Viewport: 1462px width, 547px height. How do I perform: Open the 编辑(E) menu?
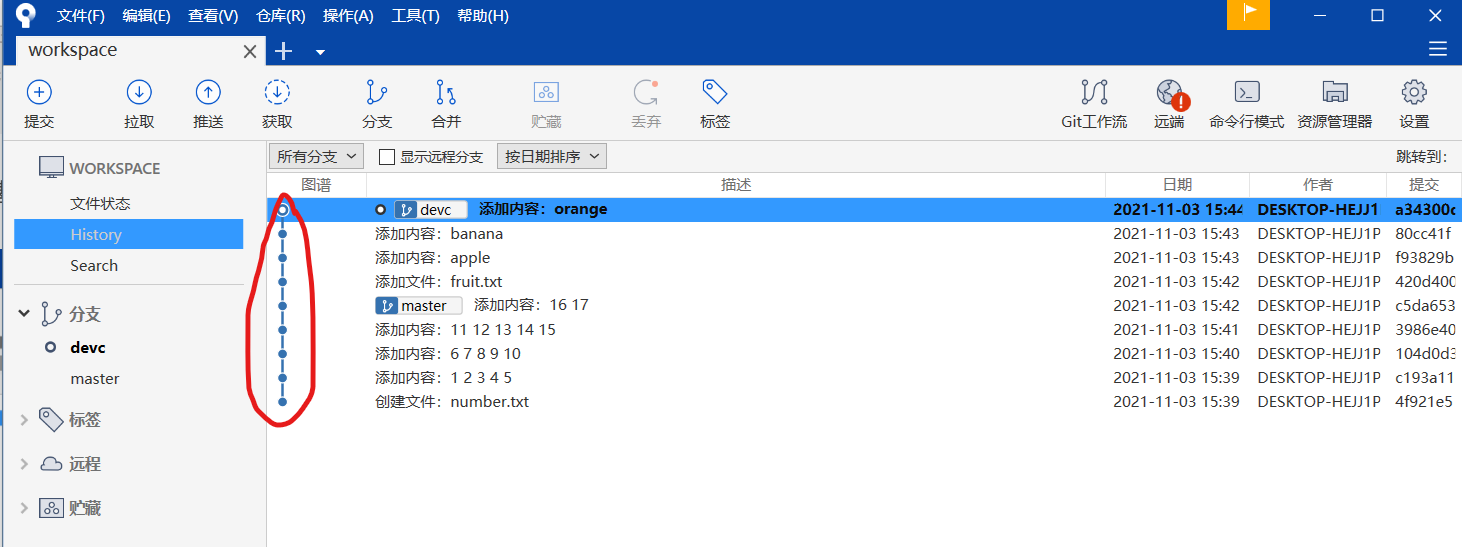click(146, 16)
